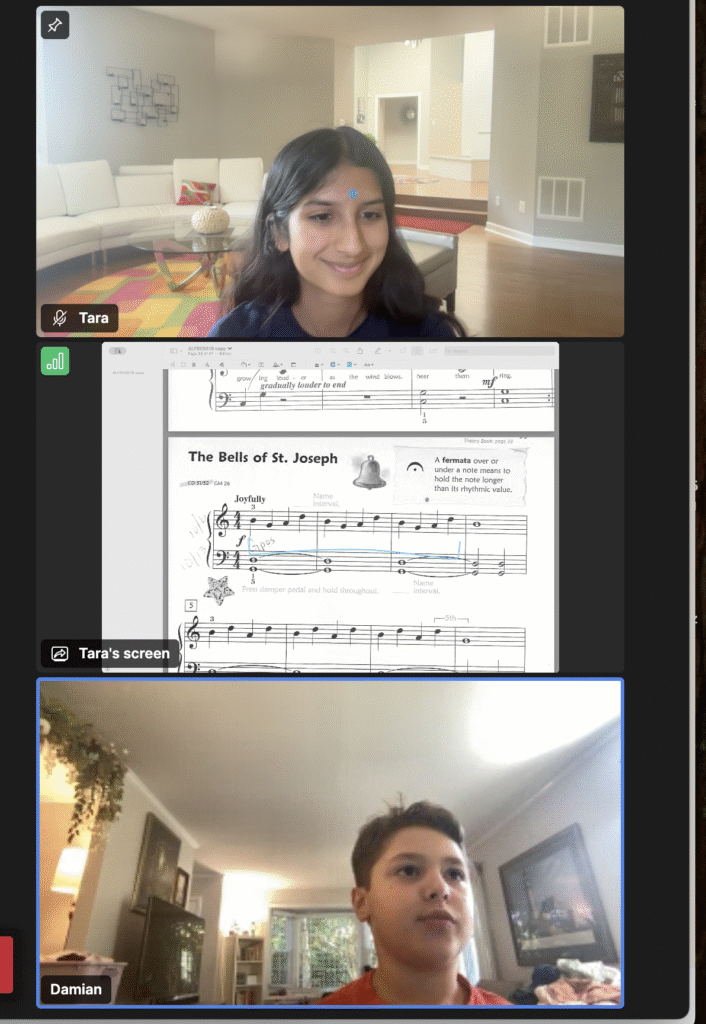Screen dimensions: 706x1024
Task: Select Tara's name label
Action: tap(93, 319)
